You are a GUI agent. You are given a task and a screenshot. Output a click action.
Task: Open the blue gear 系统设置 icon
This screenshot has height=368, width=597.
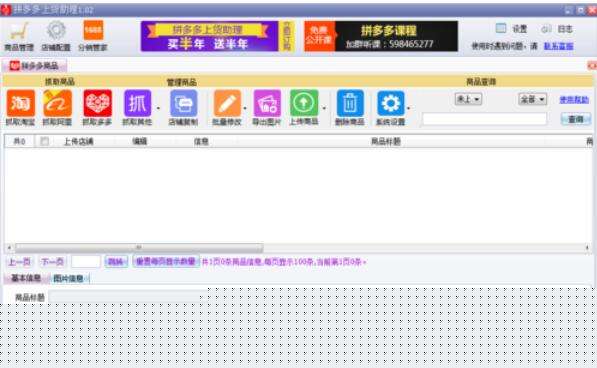point(391,103)
